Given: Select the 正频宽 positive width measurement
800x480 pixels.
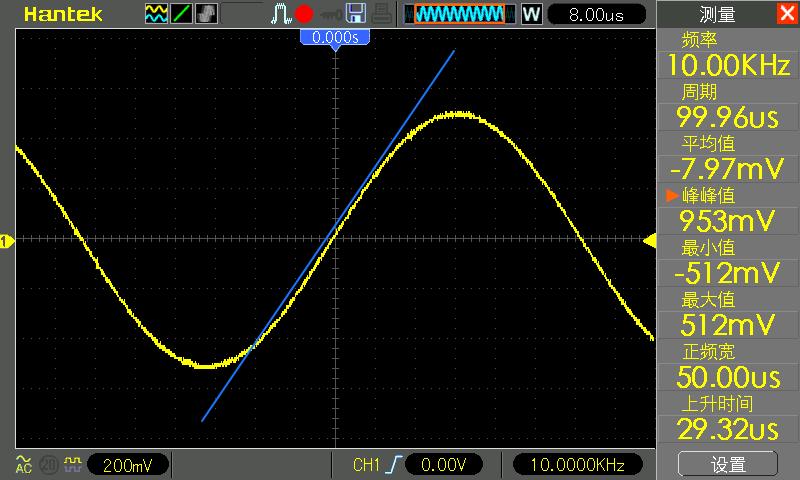Looking at the screenshot, I should coord(708,351).
